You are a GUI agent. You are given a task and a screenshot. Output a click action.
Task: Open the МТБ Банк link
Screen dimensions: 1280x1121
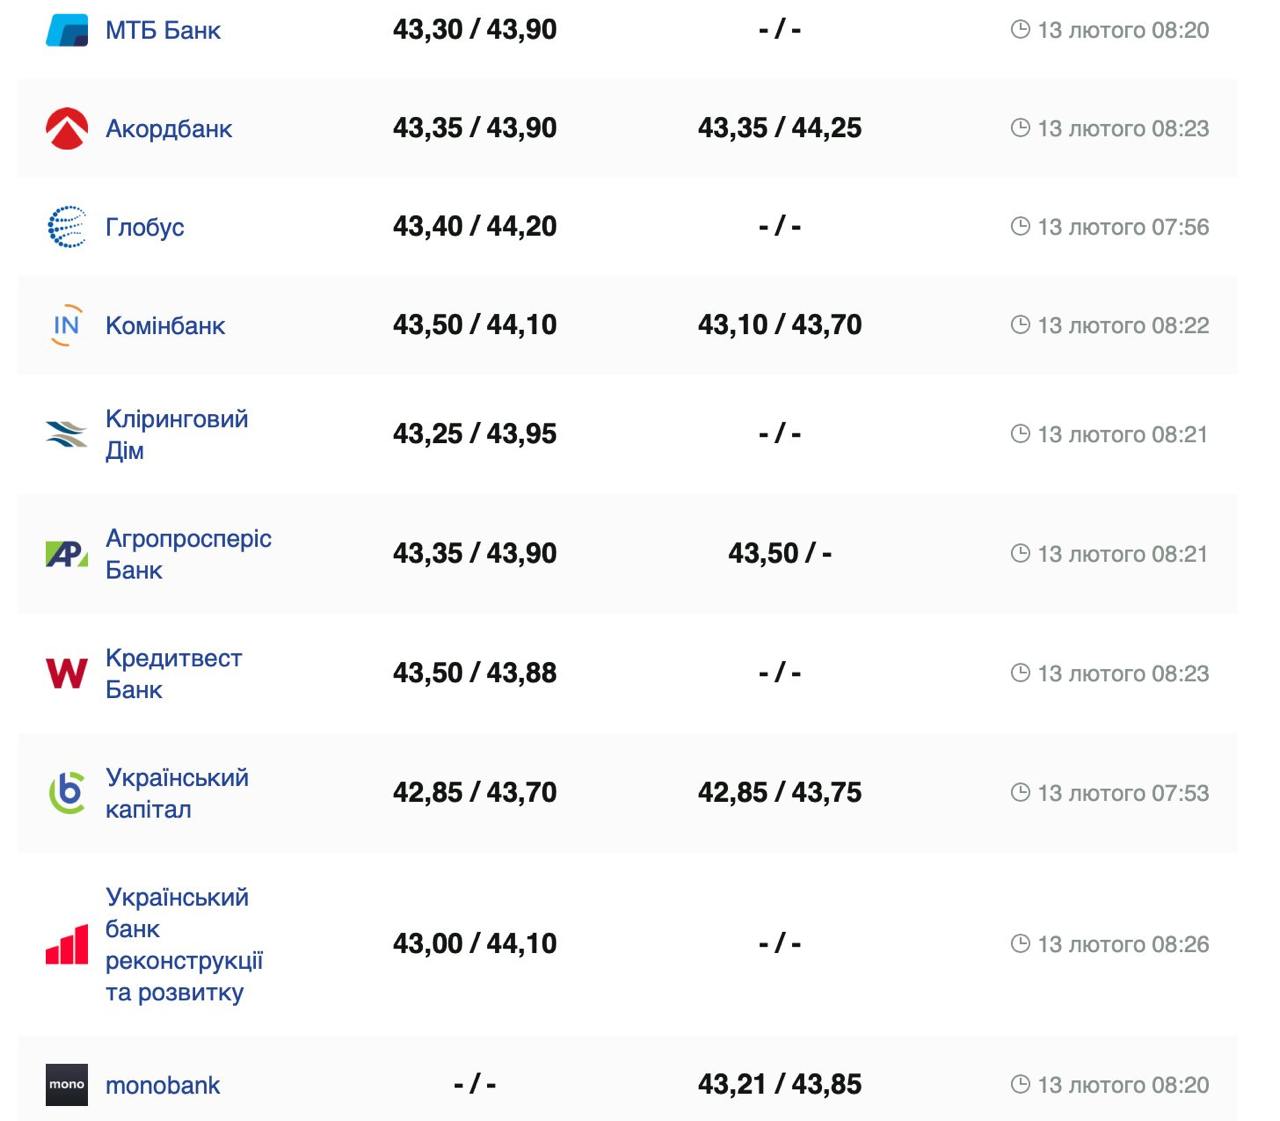pos(163,30)
